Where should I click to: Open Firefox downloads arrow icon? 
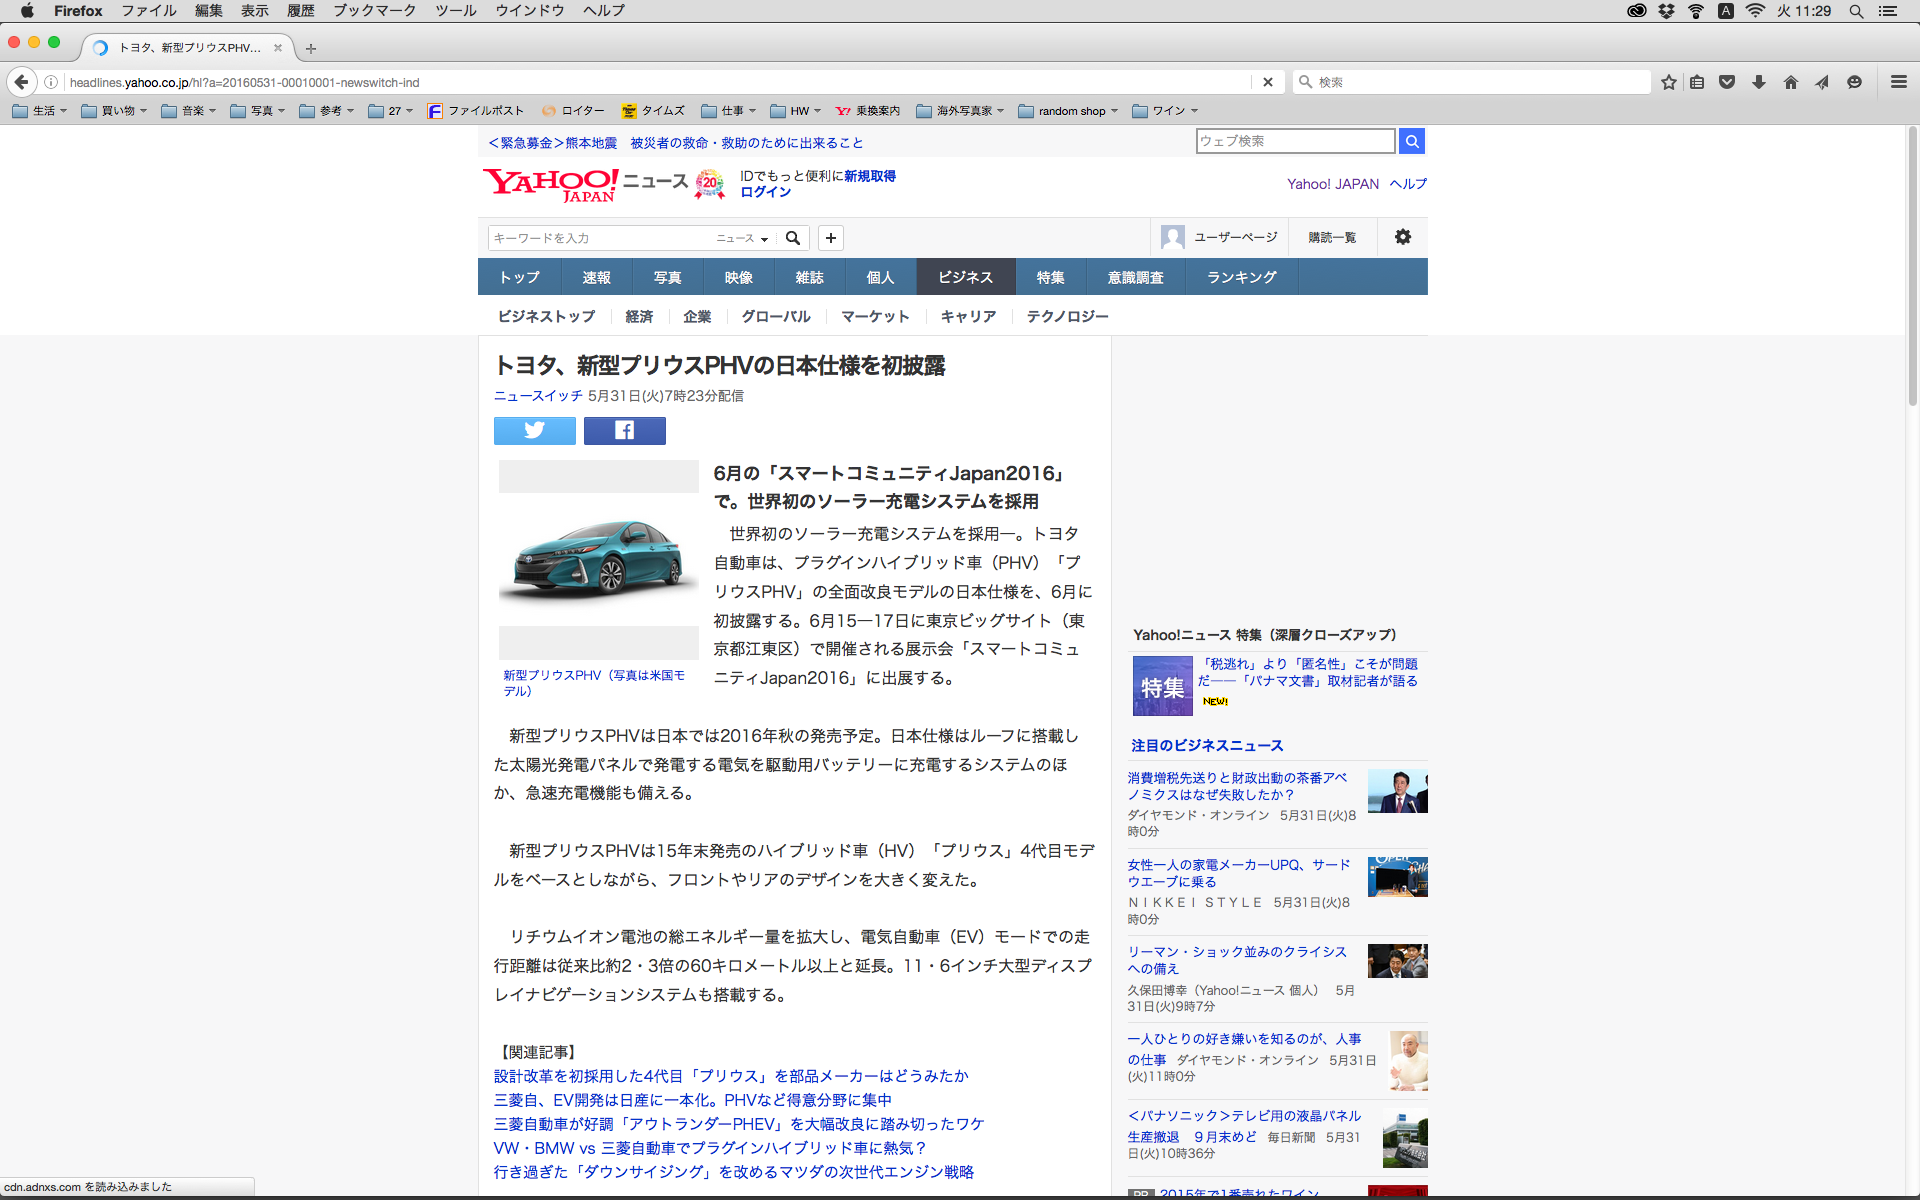coord(1758,82)
